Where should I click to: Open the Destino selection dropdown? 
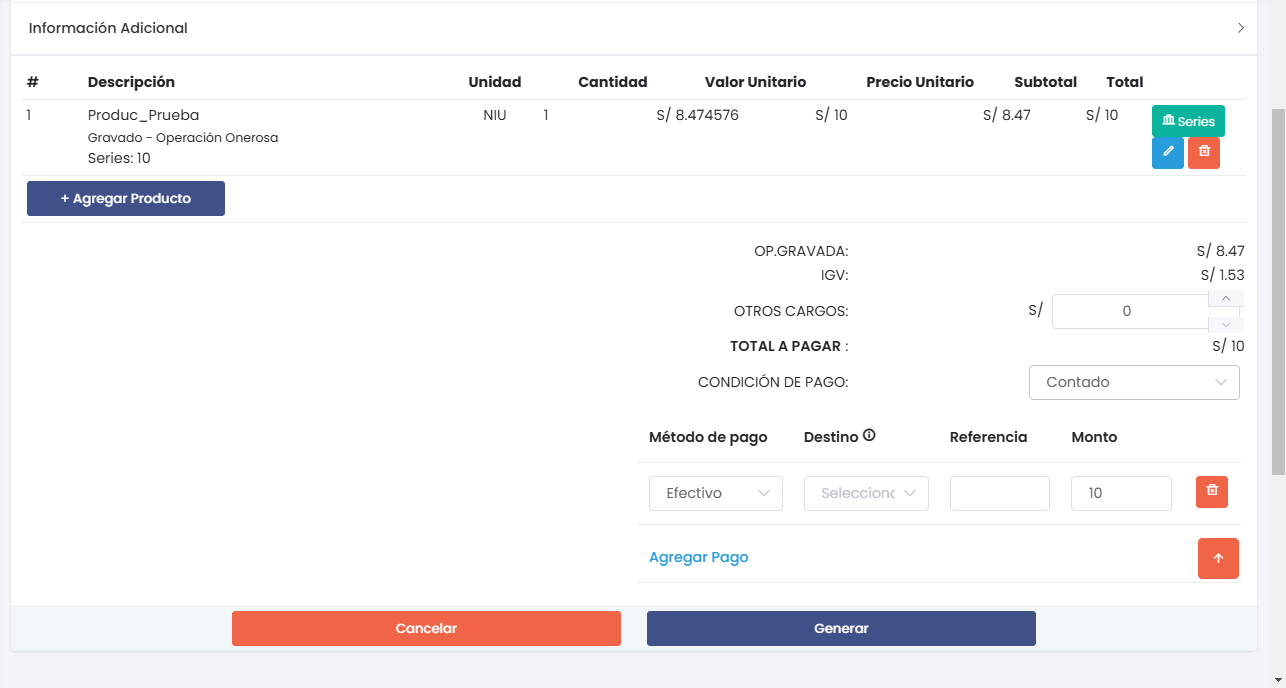pyautogui.click(x=866, y=493)
